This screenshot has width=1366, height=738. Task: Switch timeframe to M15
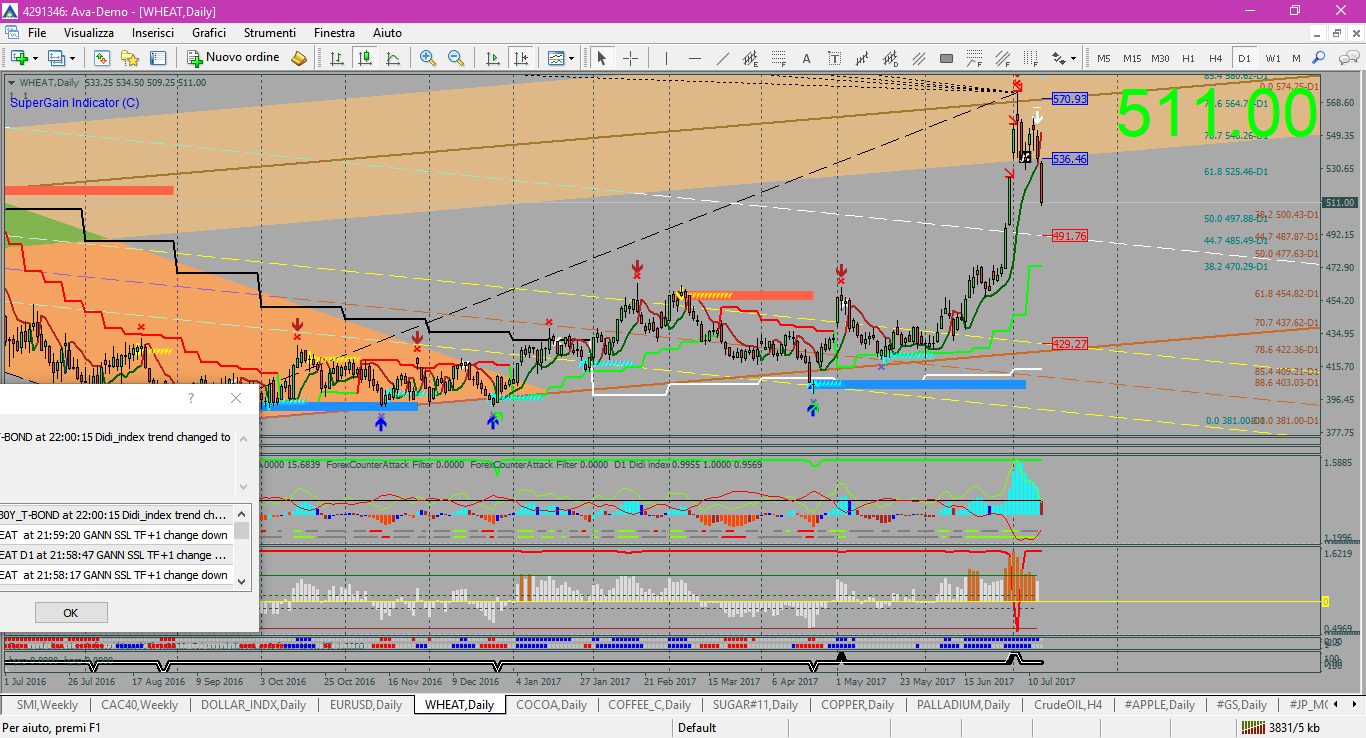pyautogui.click(x=1132, y=58)
